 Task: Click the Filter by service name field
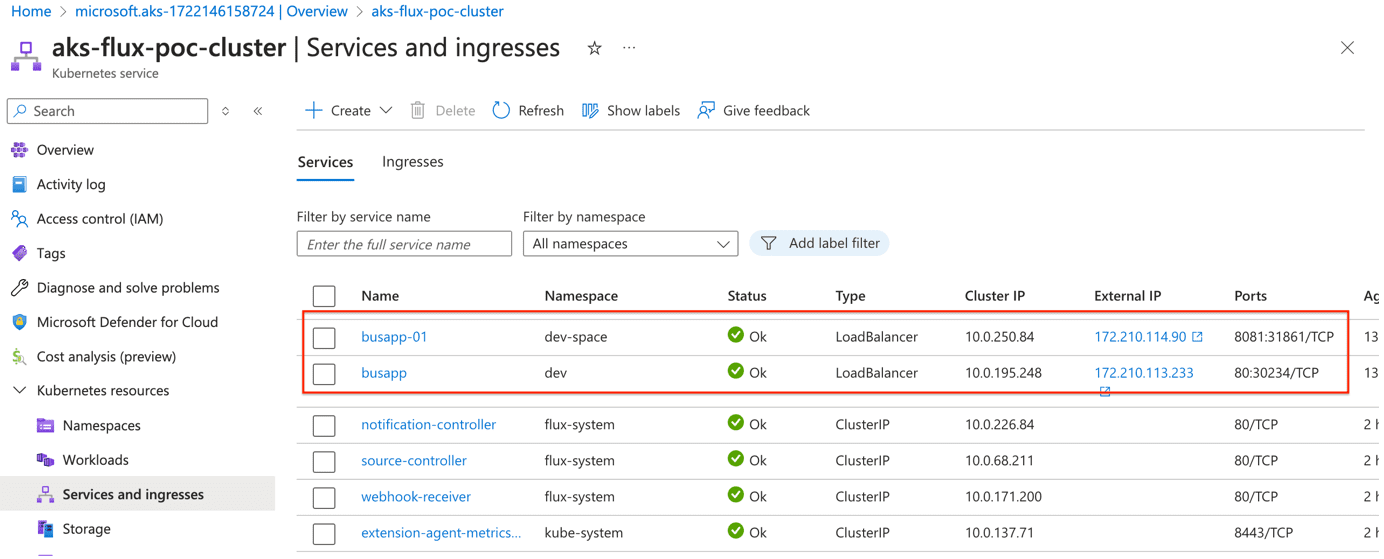(404, 244)
